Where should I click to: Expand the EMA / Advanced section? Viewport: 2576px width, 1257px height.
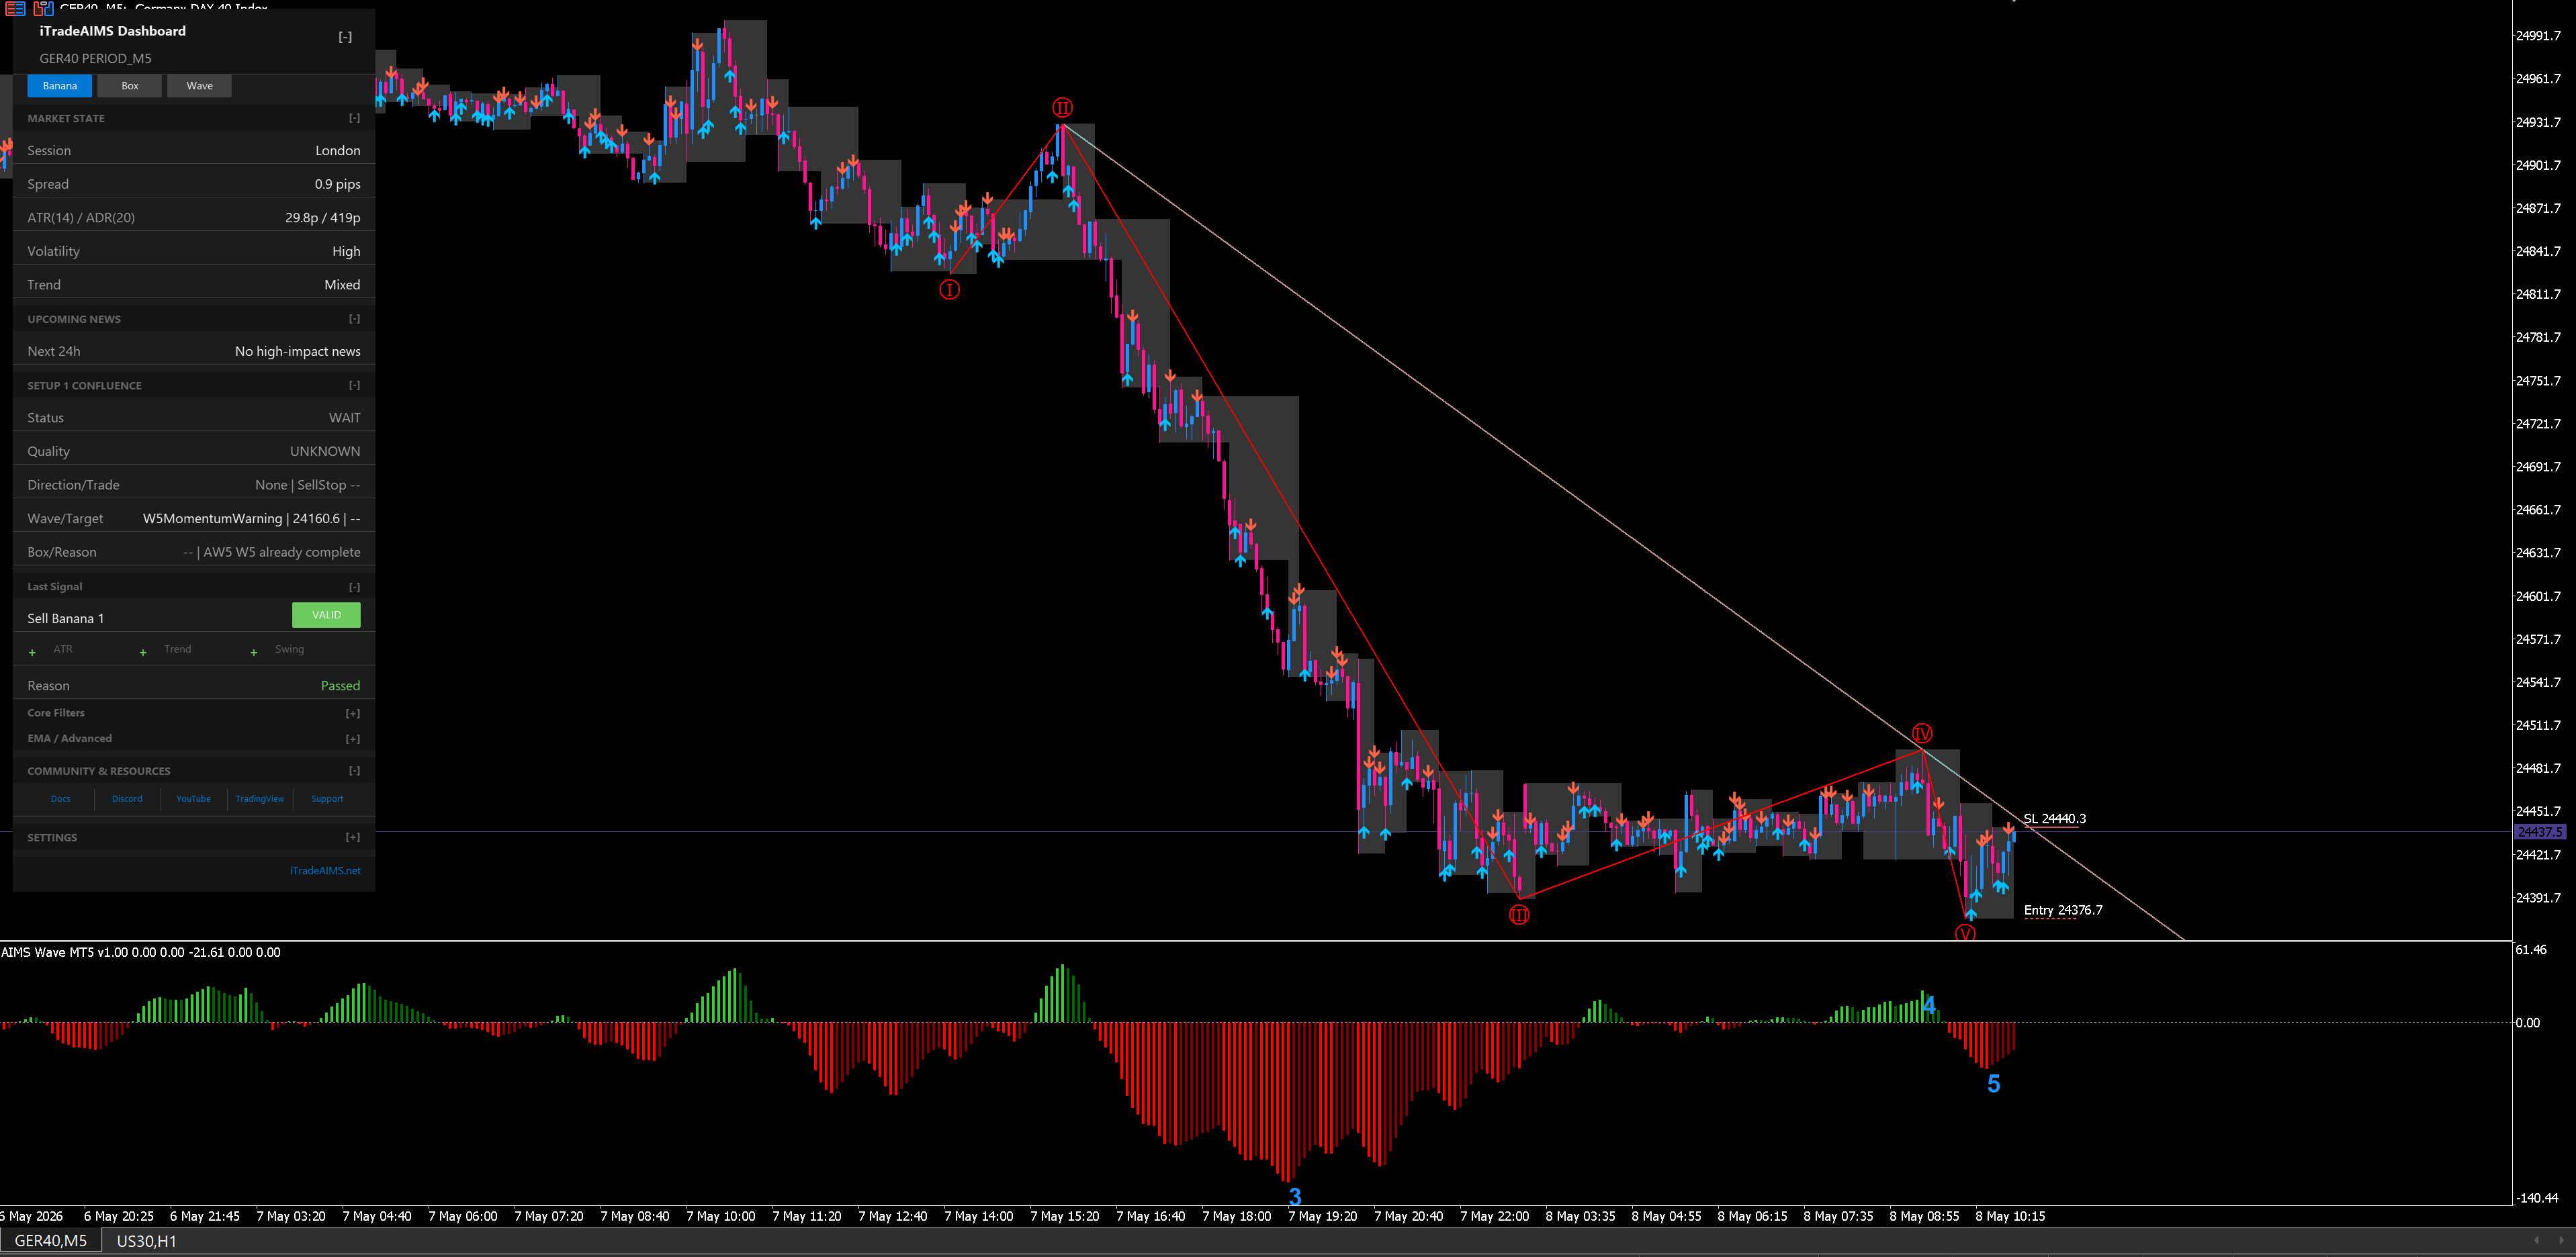[353, 739]
